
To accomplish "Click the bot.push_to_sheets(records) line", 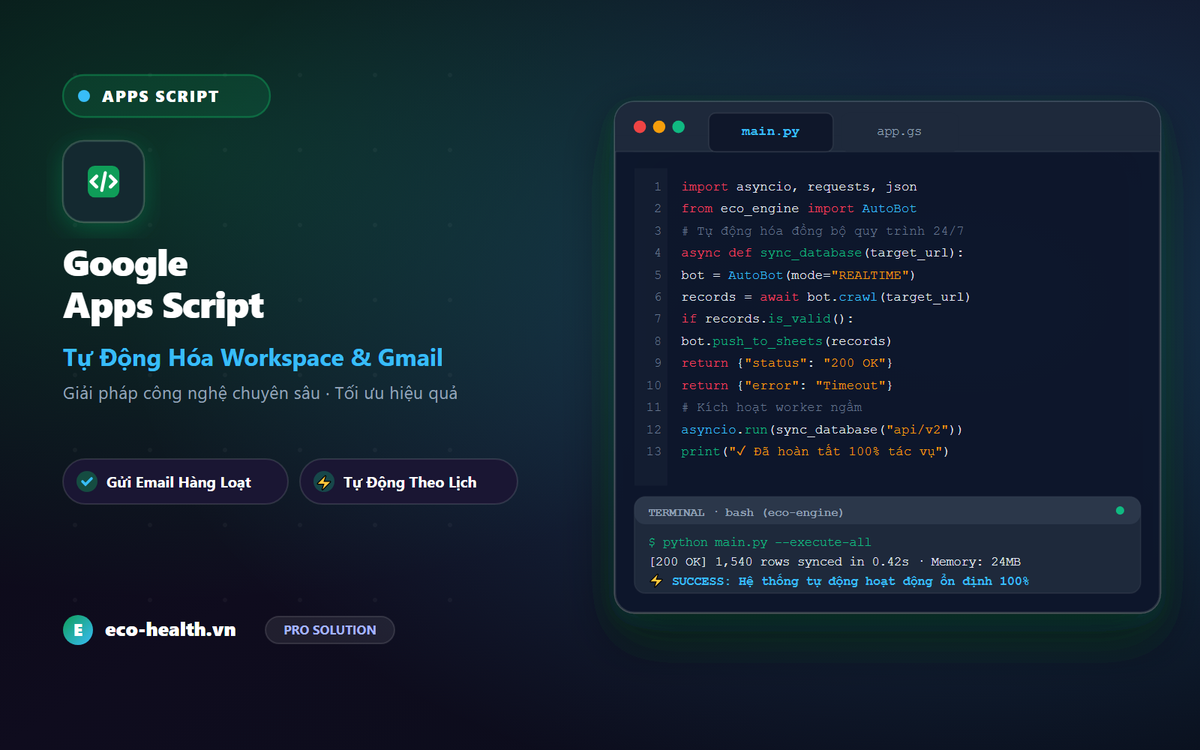I will (787, 341).
